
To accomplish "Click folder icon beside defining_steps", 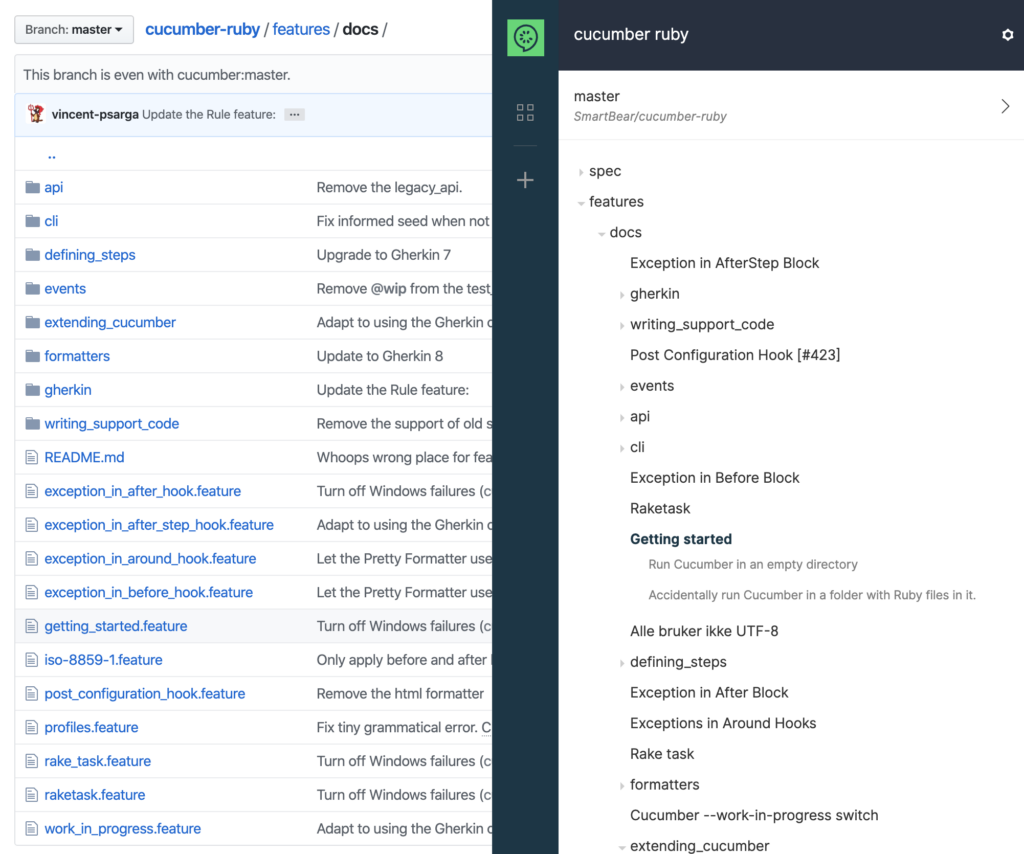I will (x=33, y=255).
